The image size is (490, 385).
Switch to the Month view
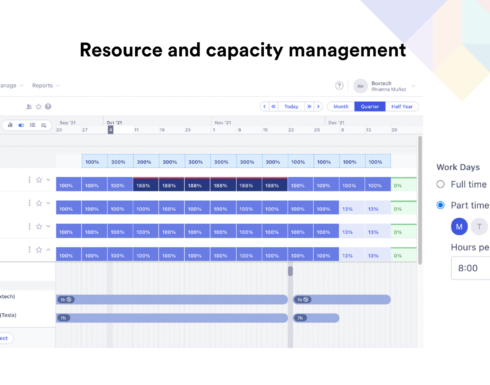click(341, 107)
